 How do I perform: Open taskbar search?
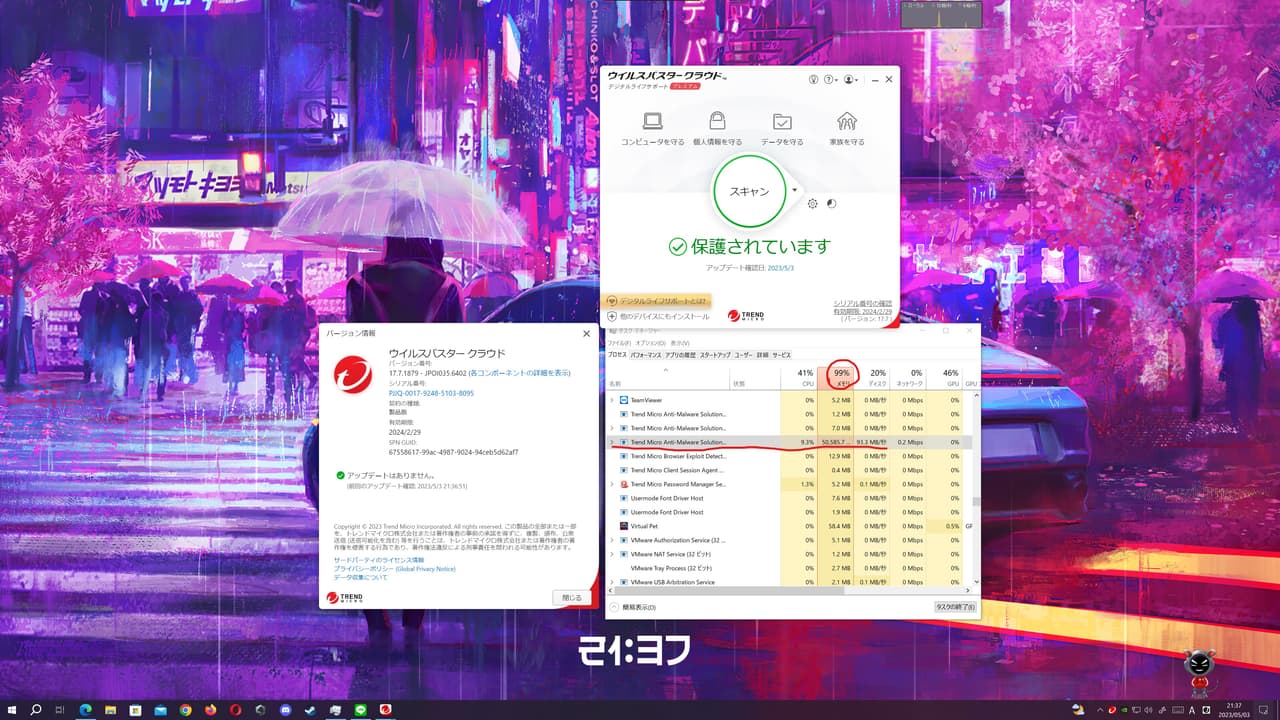pyautogui.click(x=36, y=709)
